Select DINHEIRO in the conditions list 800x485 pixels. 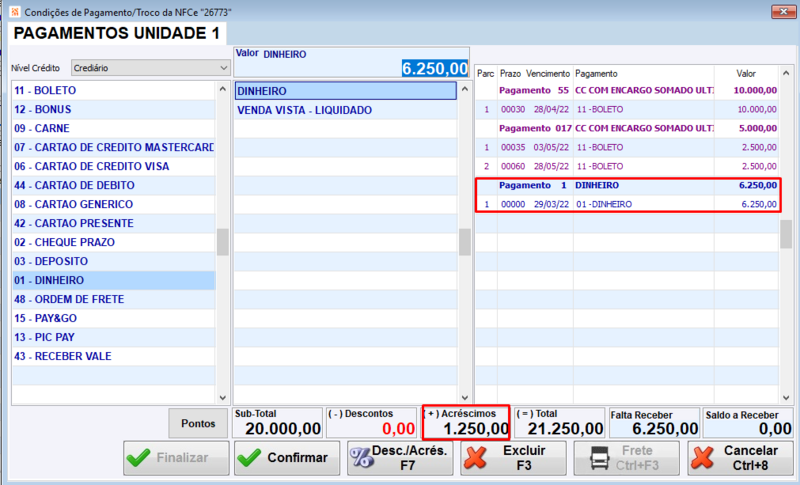coord(345,91)
